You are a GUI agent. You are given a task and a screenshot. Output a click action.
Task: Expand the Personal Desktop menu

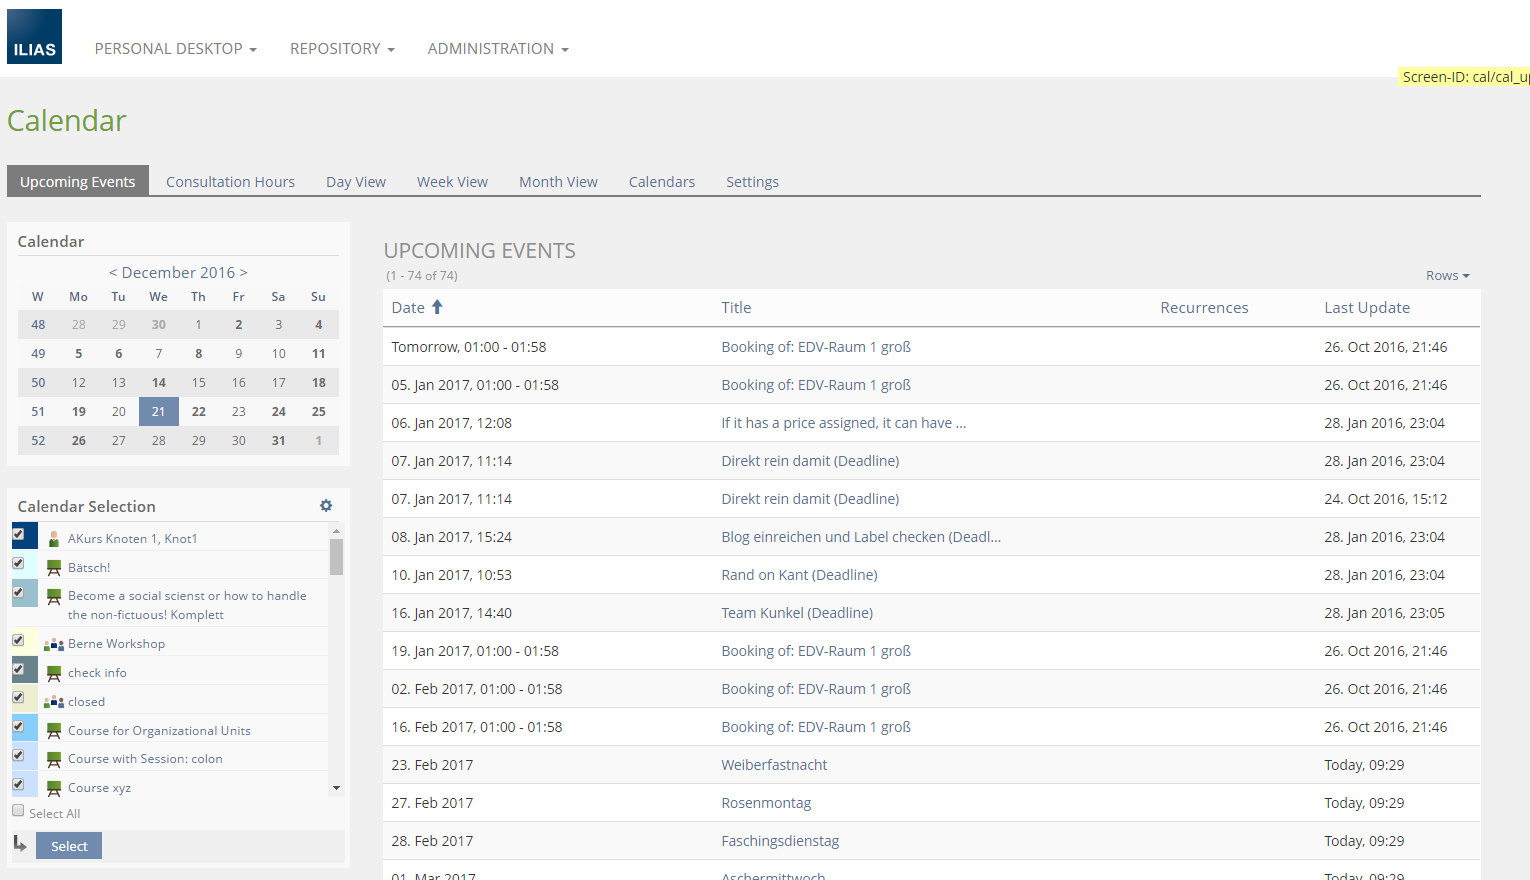click(x=175, y=49)
